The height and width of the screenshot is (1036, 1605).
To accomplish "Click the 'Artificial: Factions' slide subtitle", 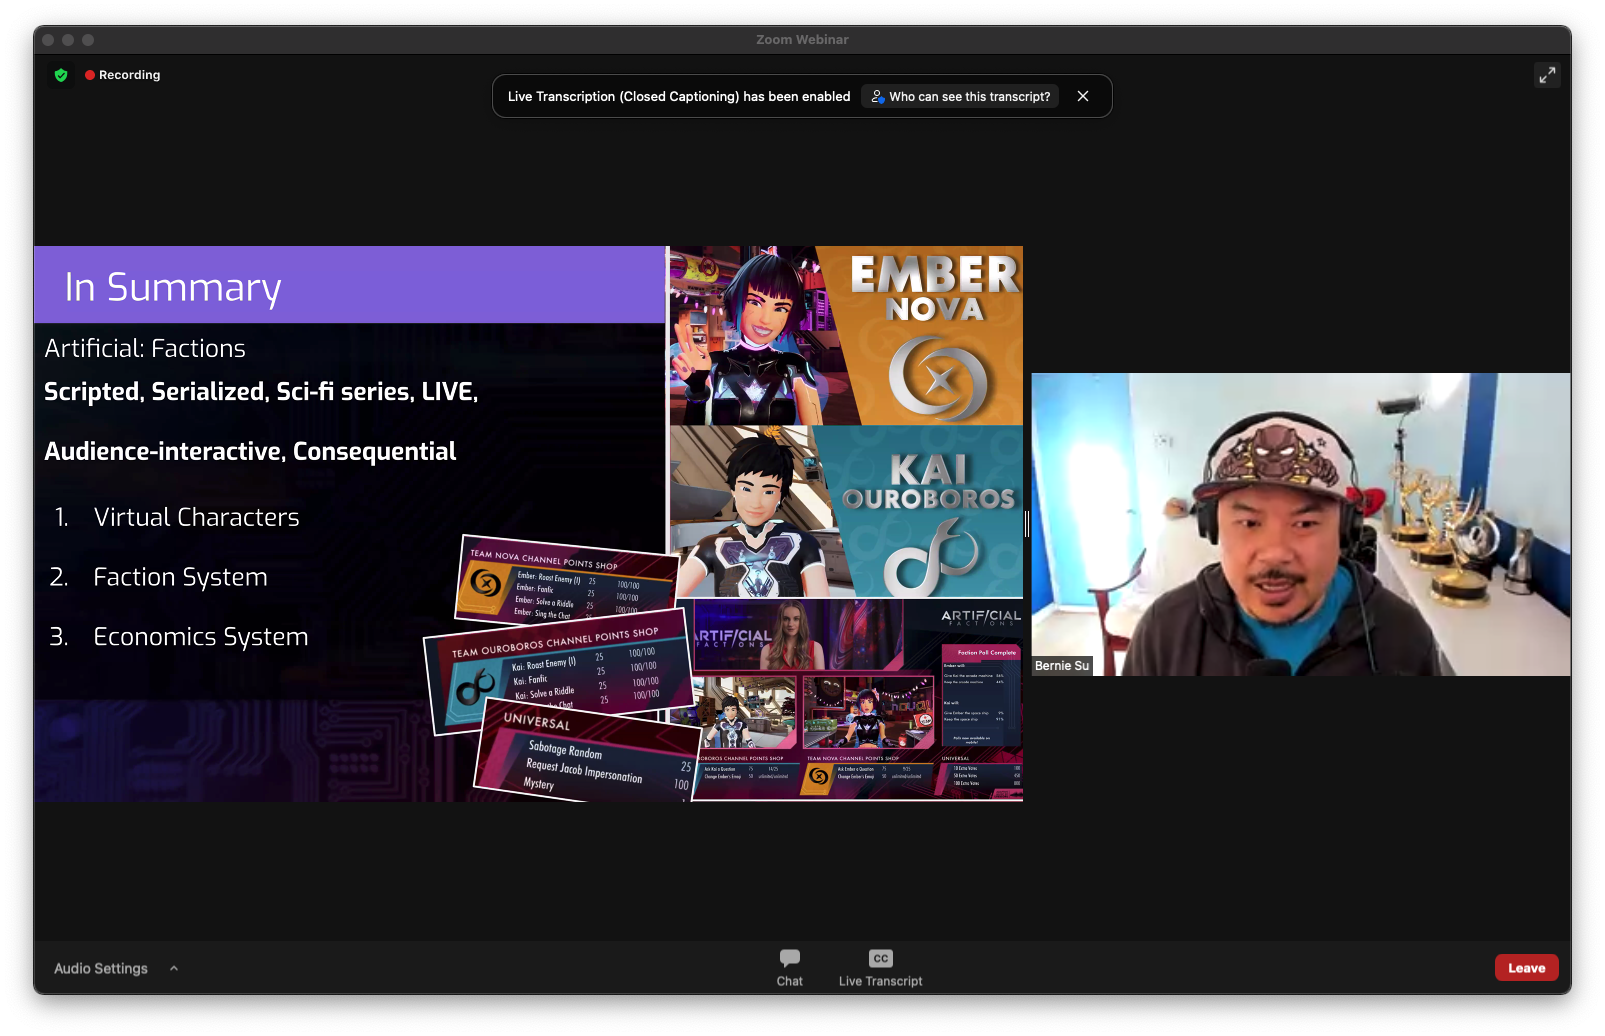I will tap(145, 348).
